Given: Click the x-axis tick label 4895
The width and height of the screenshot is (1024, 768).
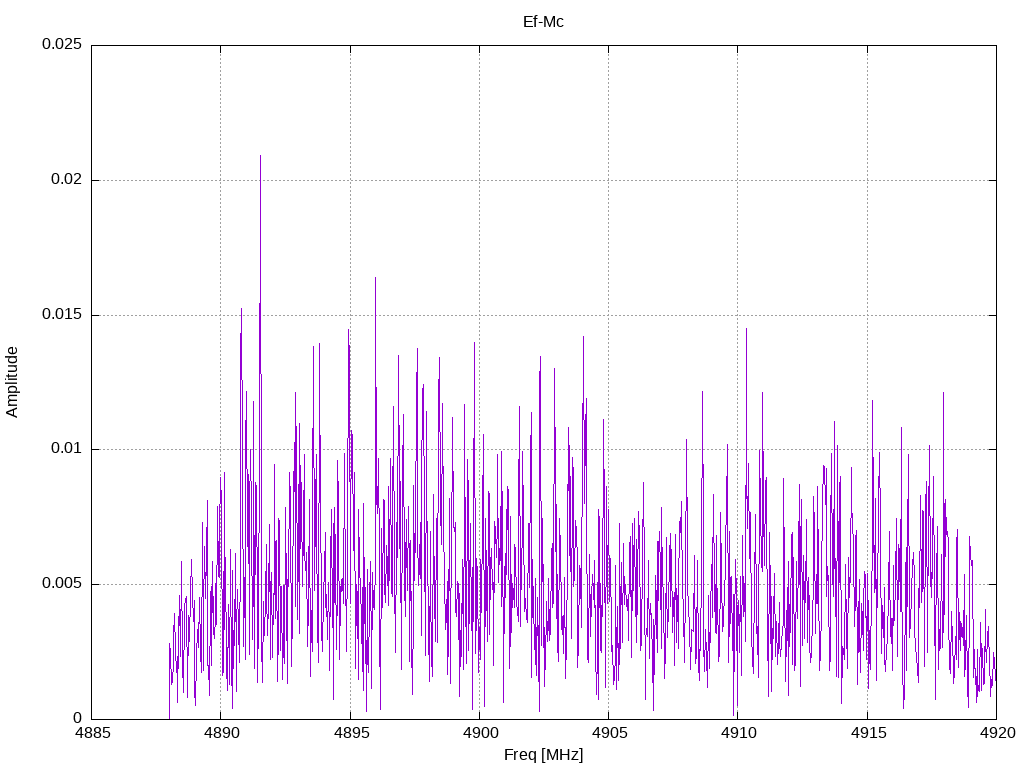Looking at the screenshot, I should 351,733.
